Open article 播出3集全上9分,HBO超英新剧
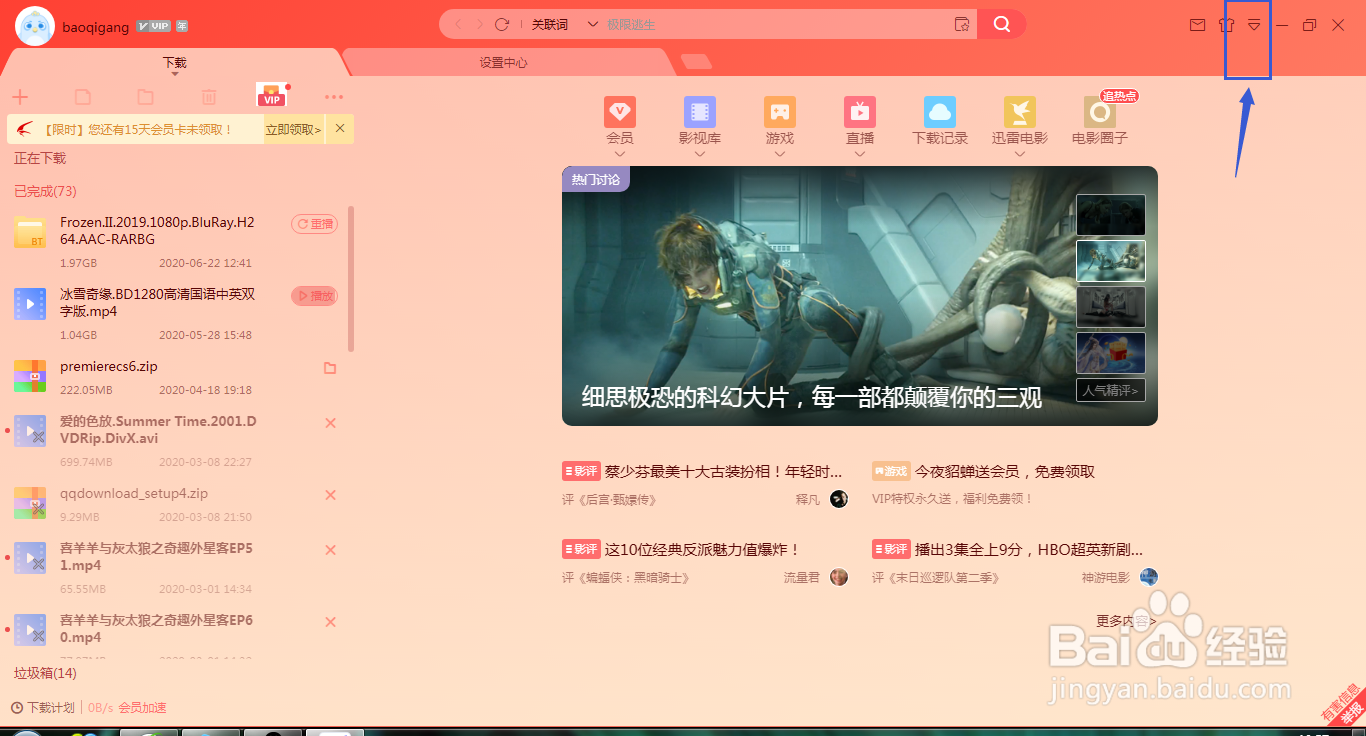Image resolution: width=1366 pixels, height=736 pixels. pos(1029,549)
